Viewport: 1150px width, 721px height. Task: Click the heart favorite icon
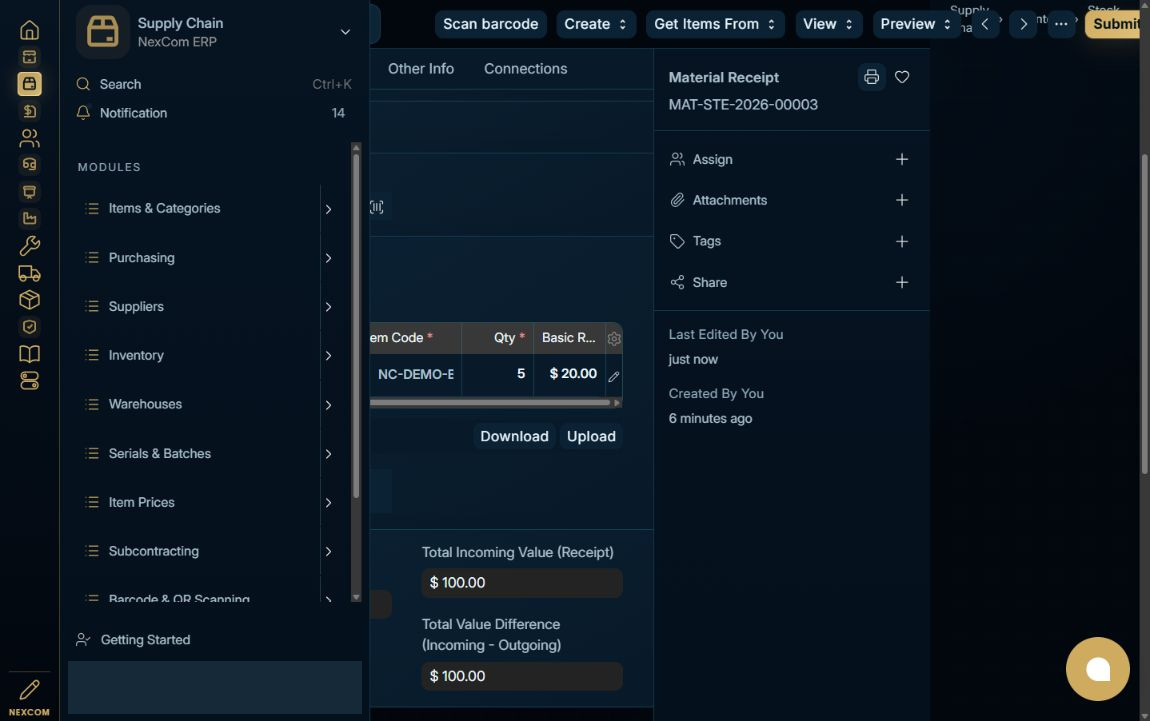(902, 77)
